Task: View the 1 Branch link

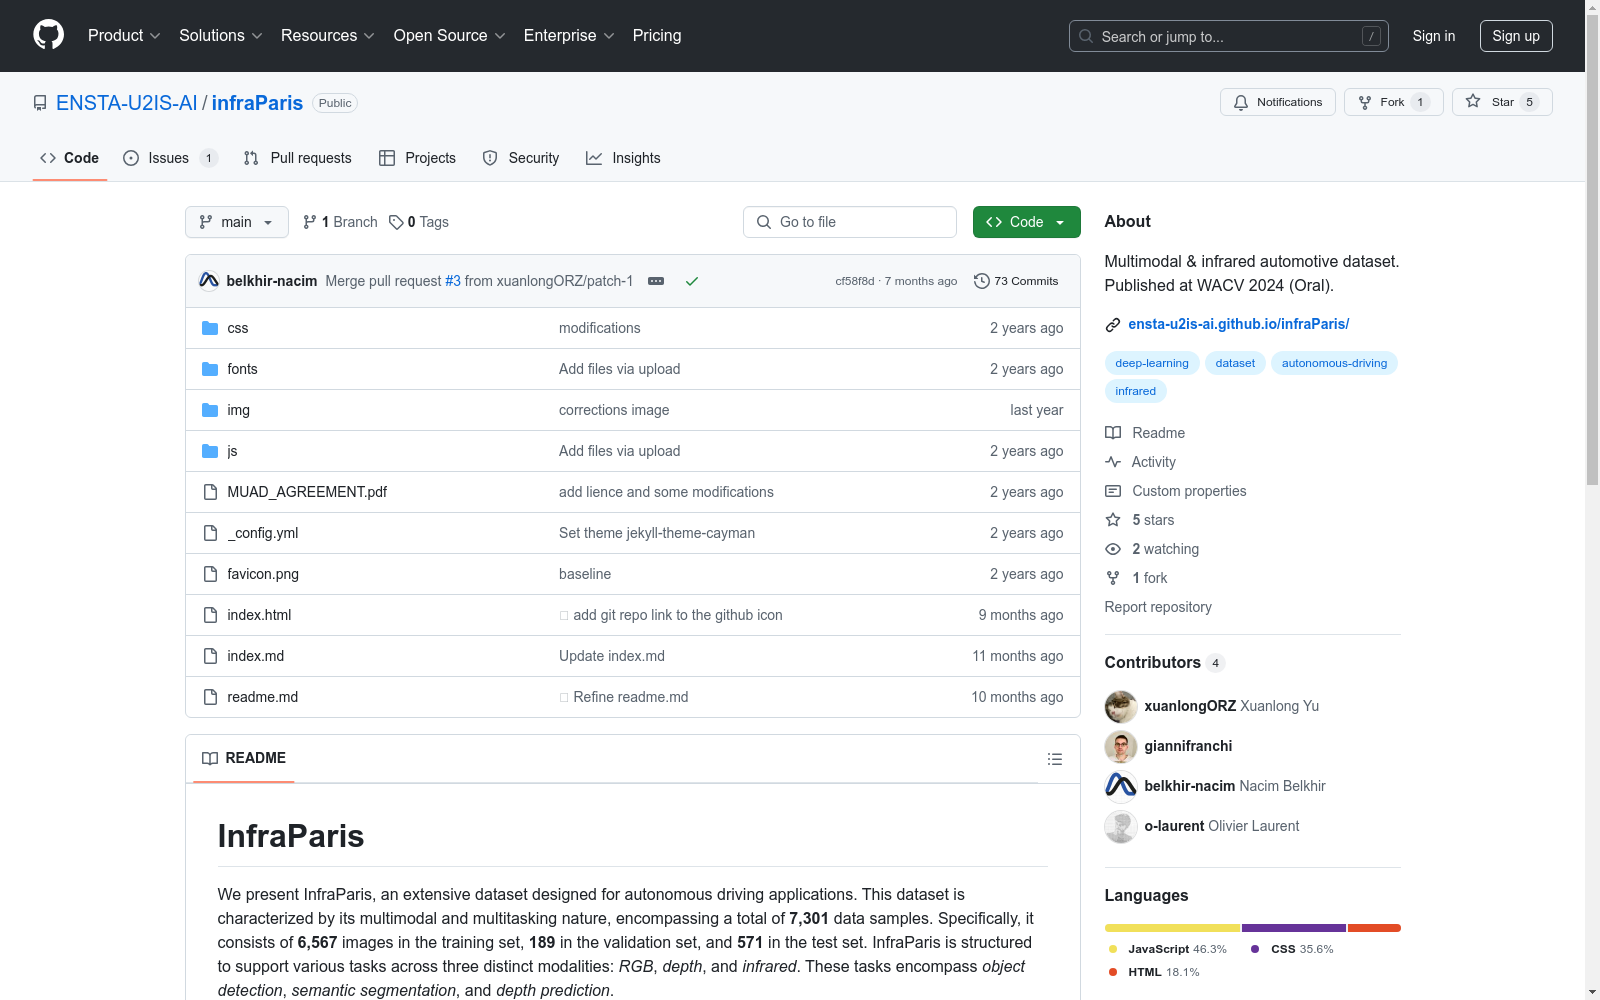Action: click(x=340, y=222)
